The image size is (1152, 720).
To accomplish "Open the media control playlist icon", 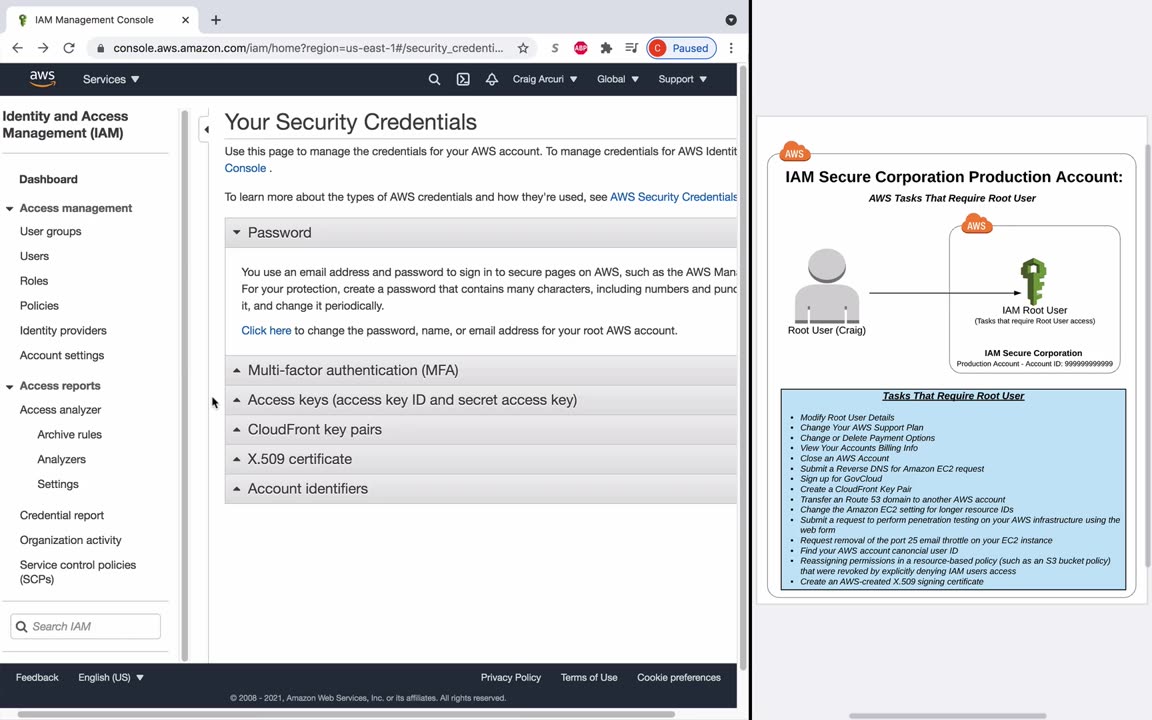I will pos(631,48).
